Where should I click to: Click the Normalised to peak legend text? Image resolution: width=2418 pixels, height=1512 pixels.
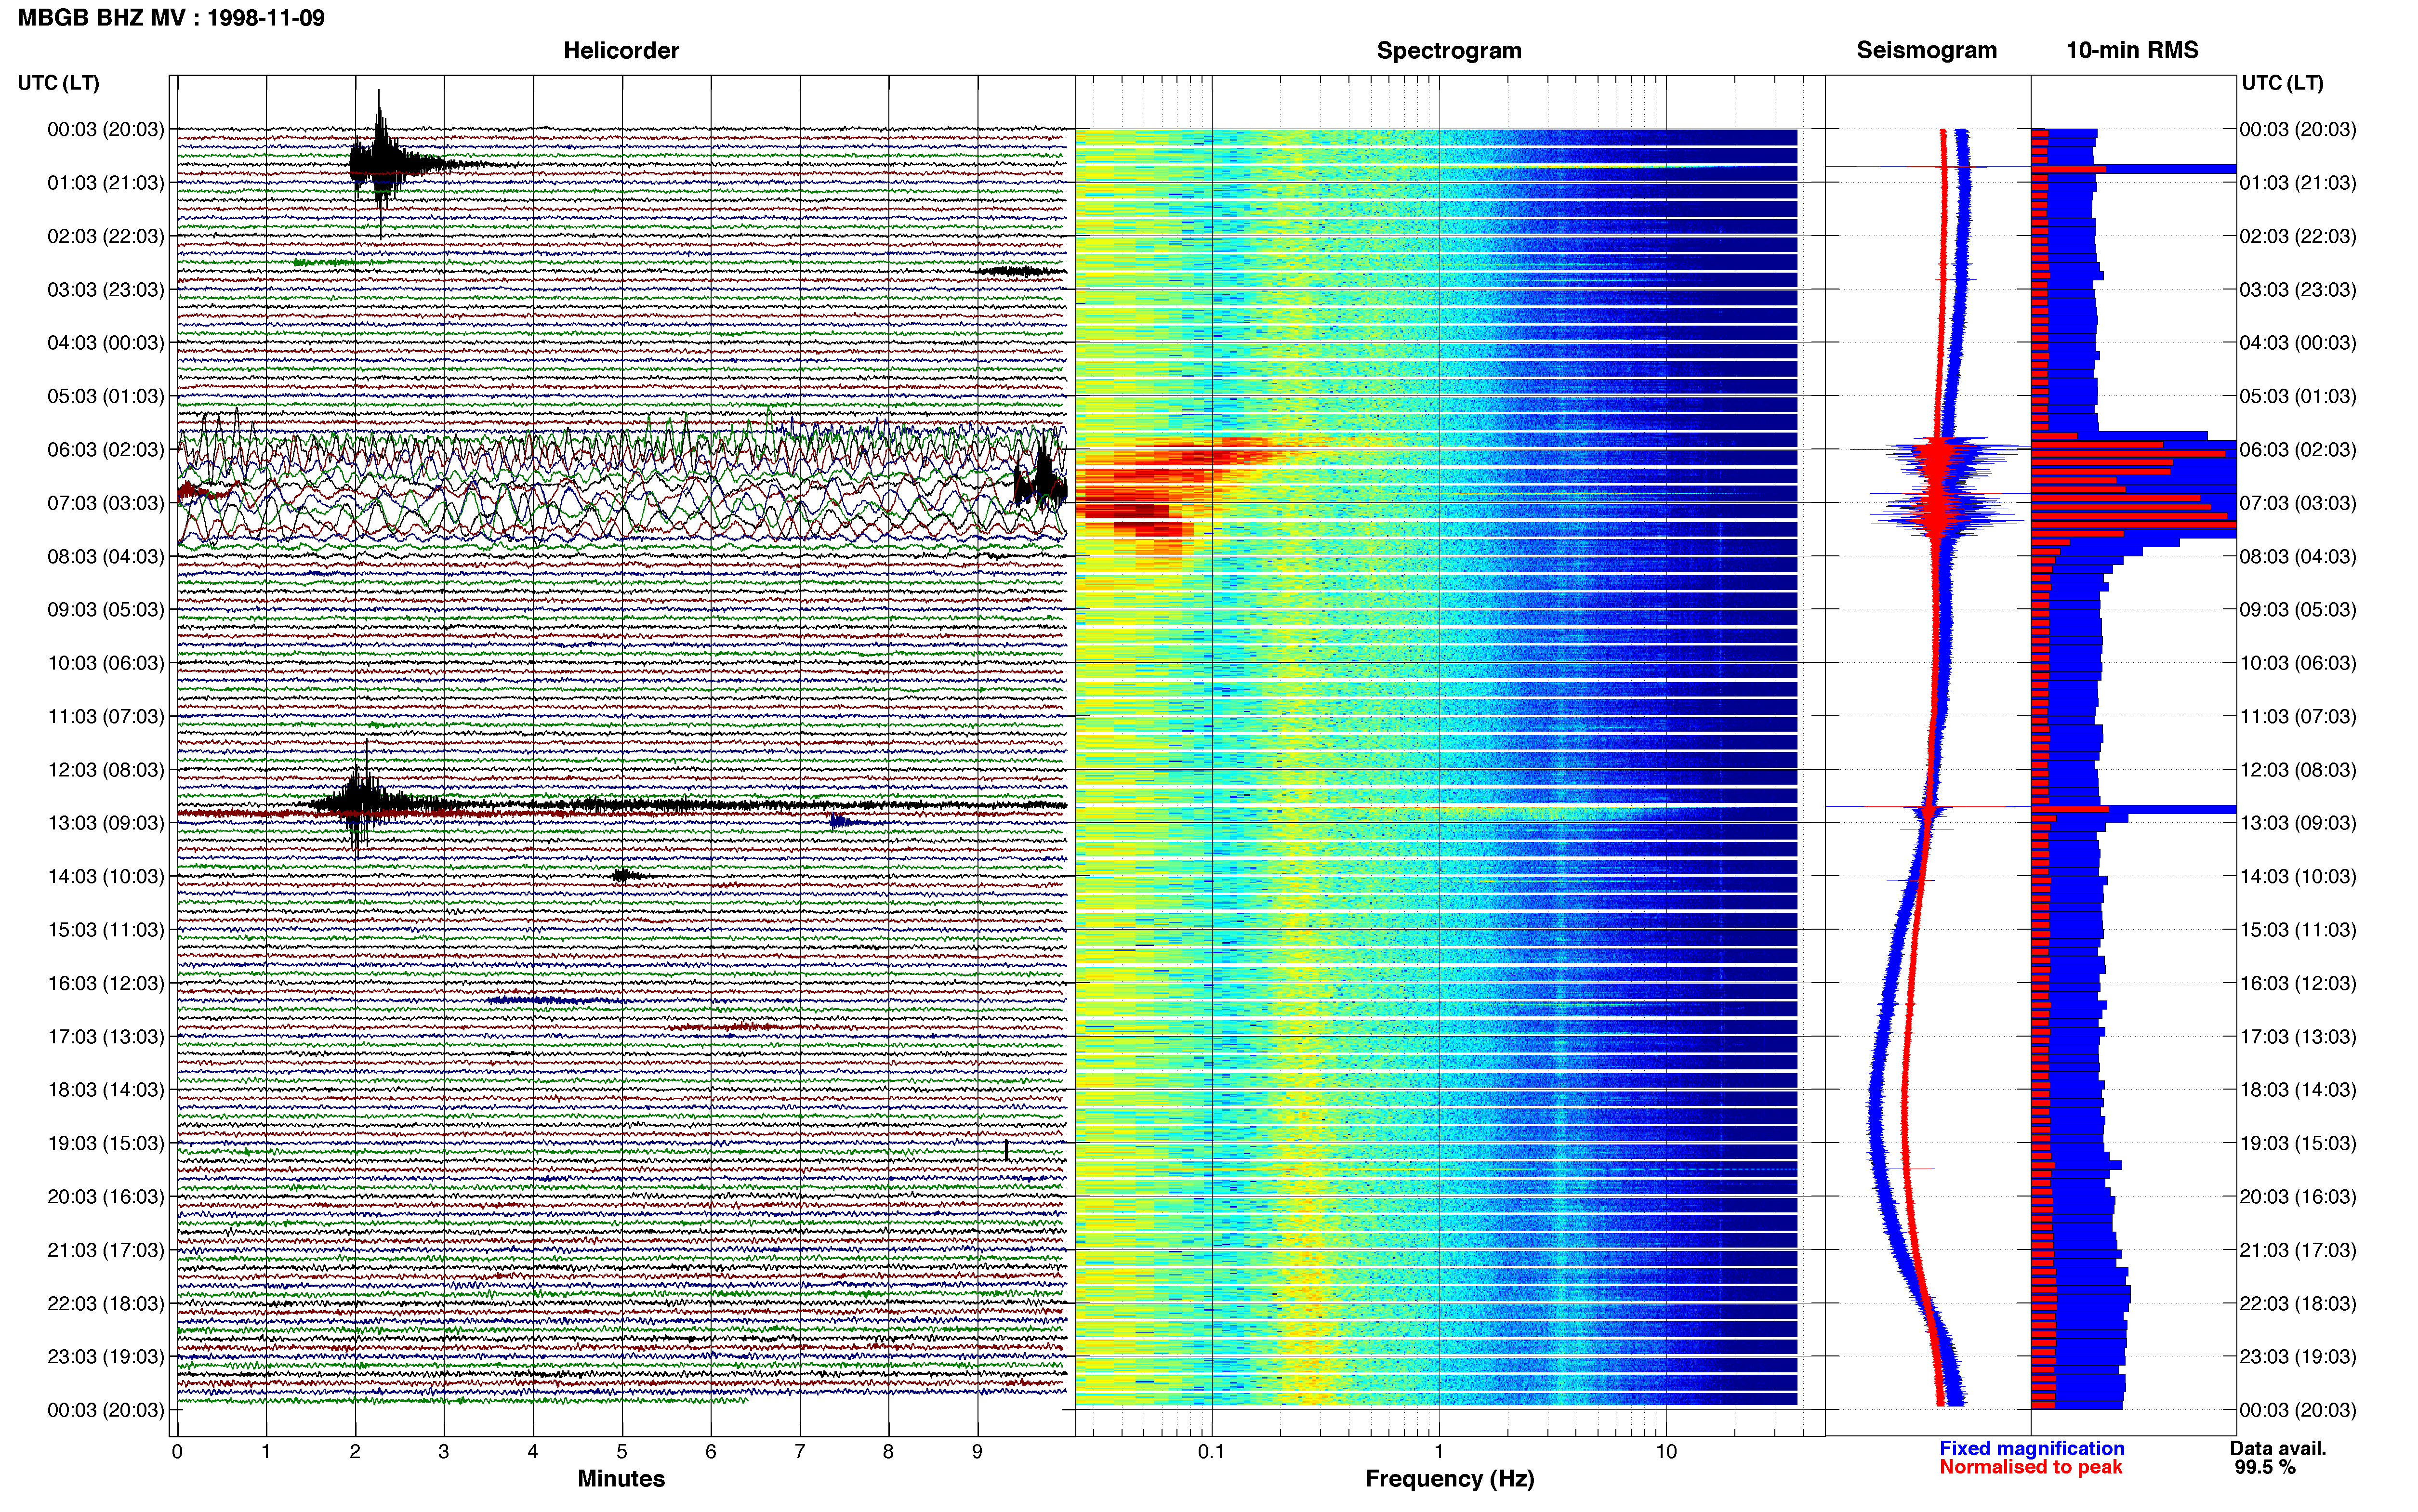coord(2031,1467)
